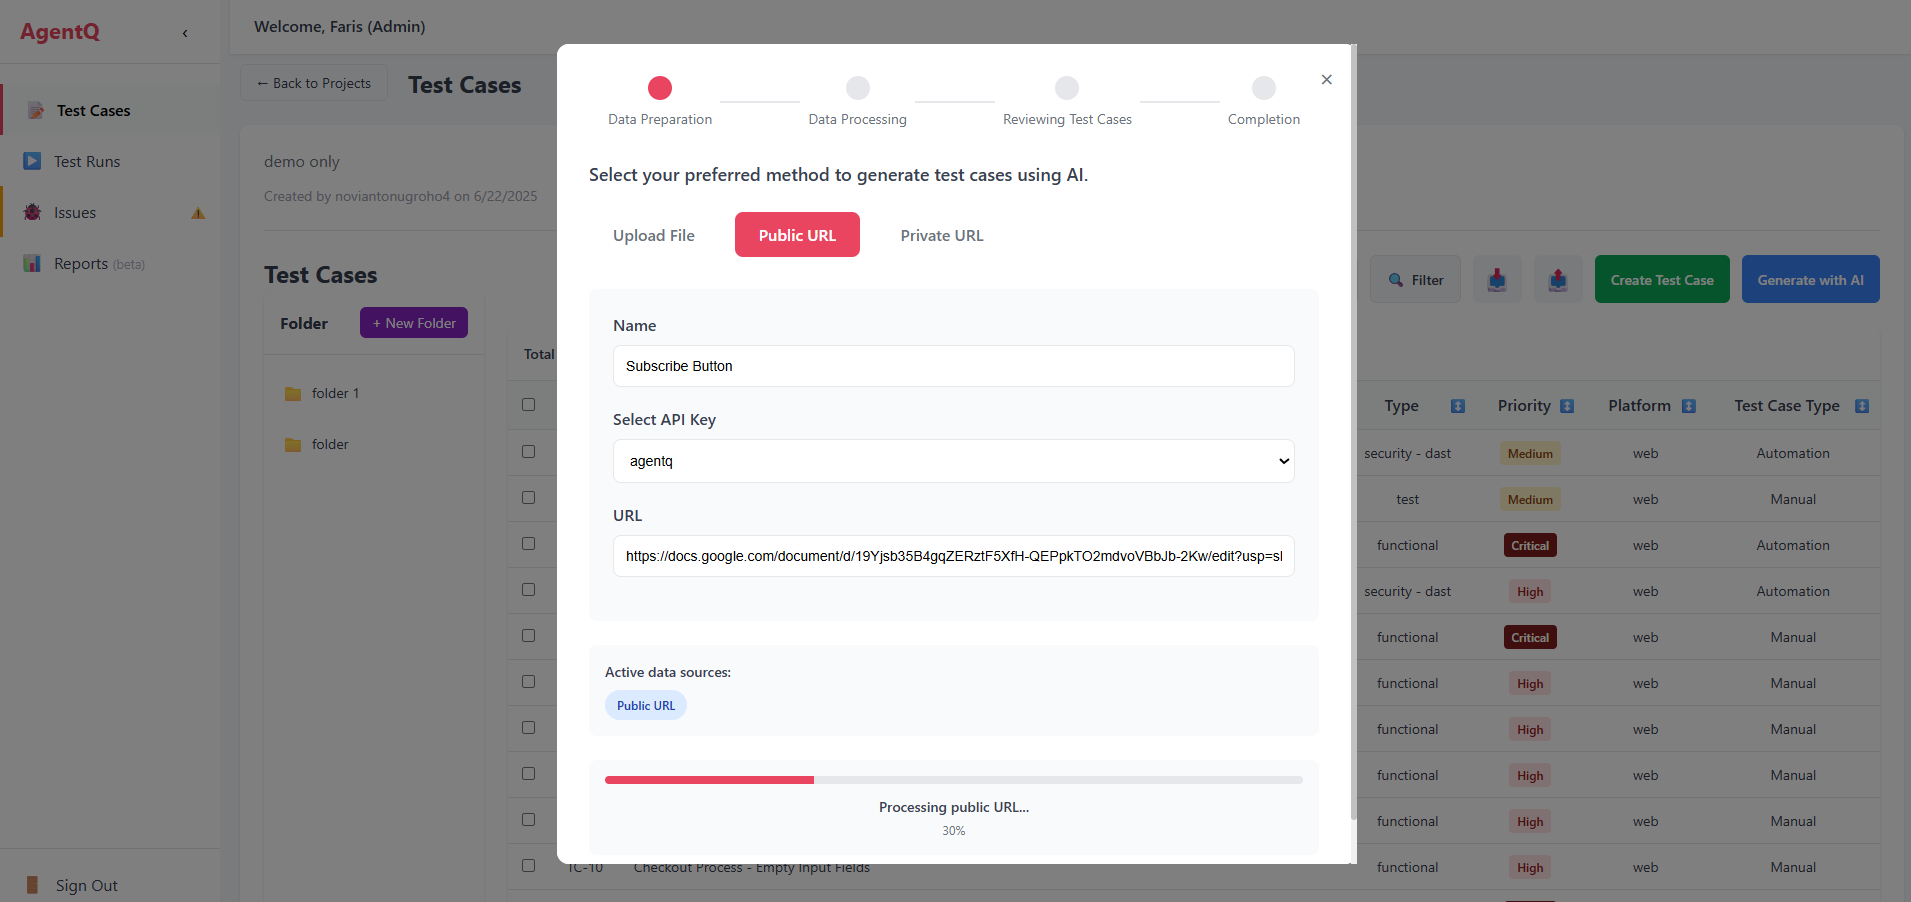The height and width of the screenshot is (902, 1911).
Task: Click the Platform column sort icon
Action: [1689, 406]
